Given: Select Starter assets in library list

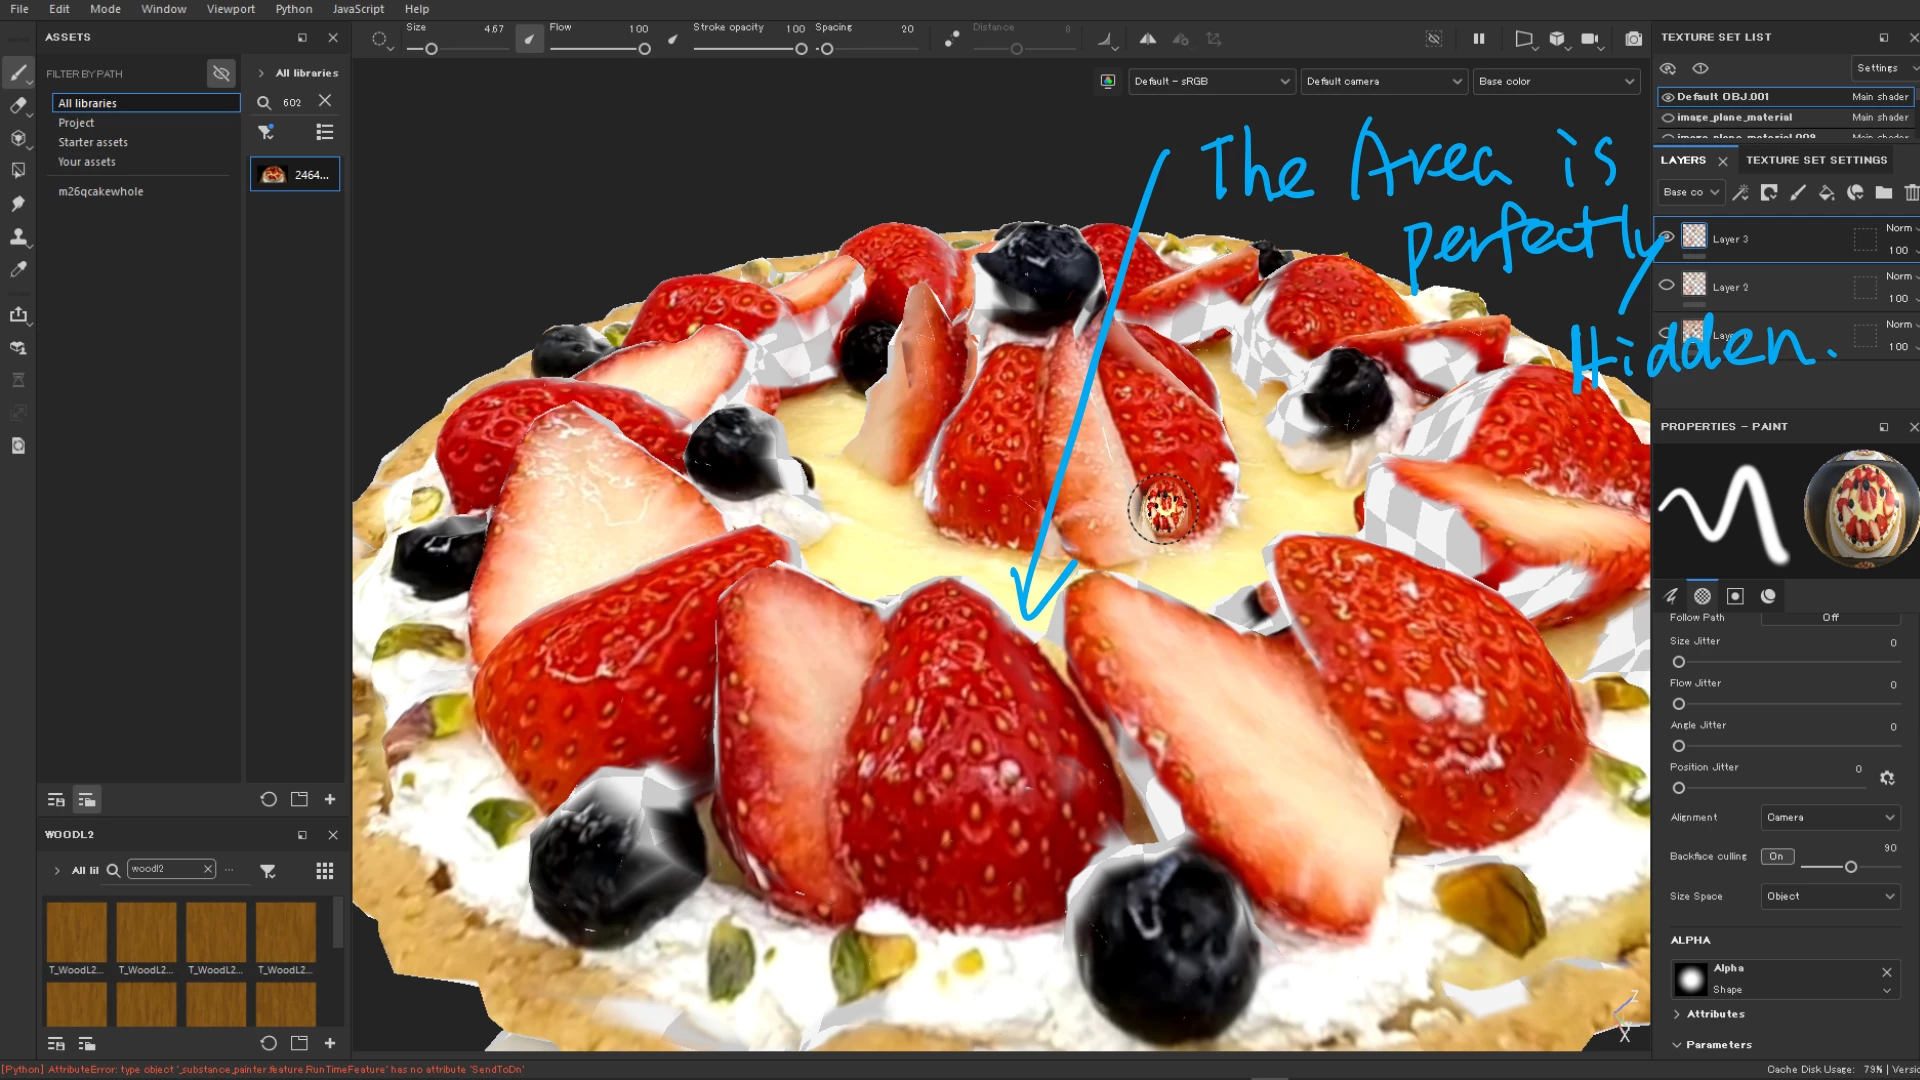Looking at the screenshot, I should tap(93, 142).
